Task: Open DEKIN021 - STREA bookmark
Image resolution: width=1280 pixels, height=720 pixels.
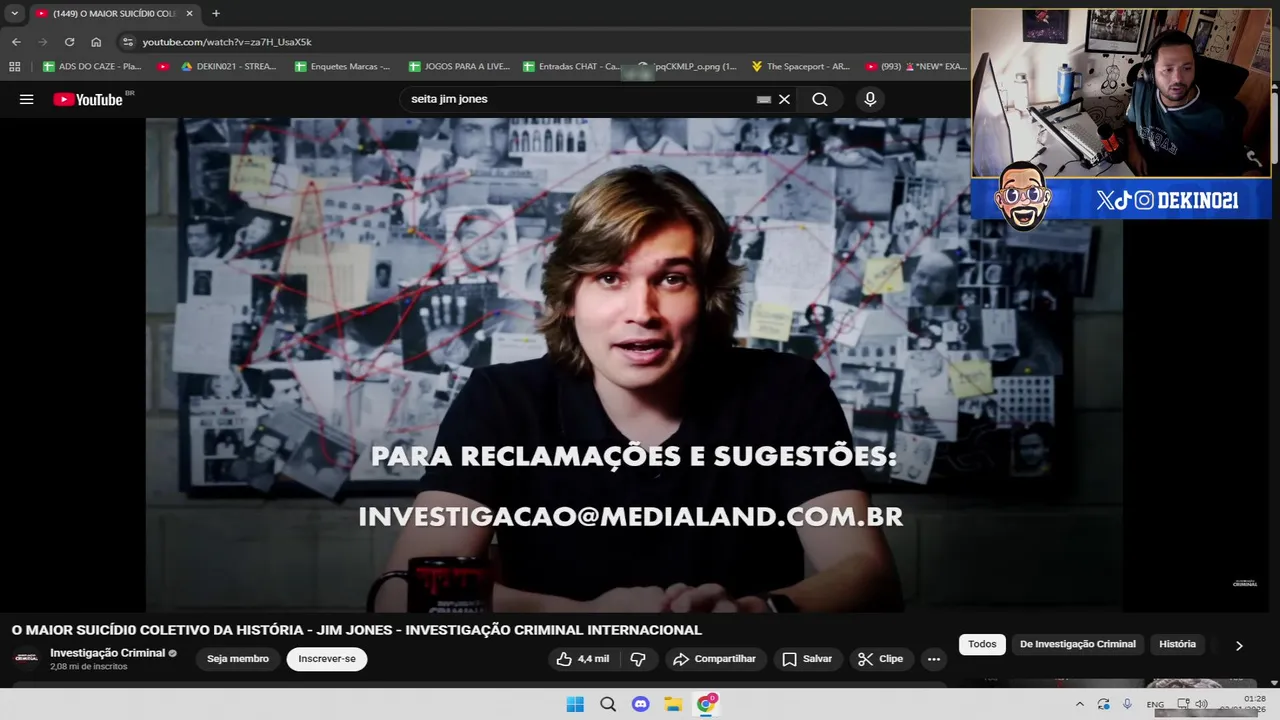Action: tap(228, 66)
